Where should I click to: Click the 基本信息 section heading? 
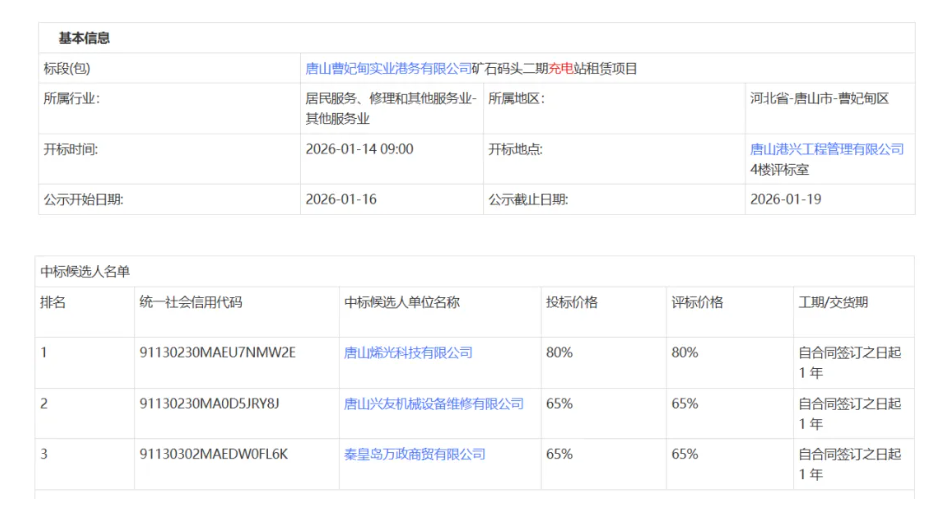[x=84, y=38]
